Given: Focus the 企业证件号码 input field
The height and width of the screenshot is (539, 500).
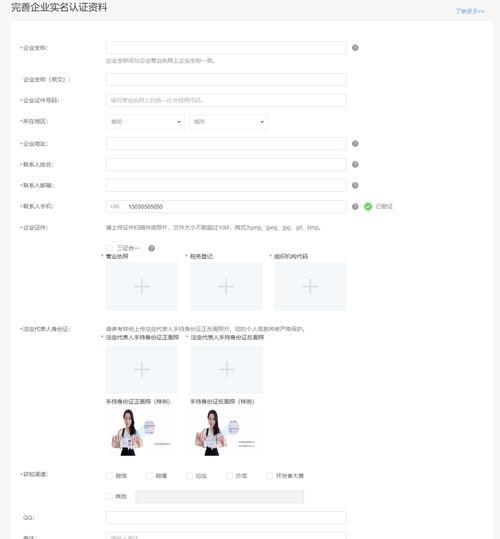Looking at the screenshot, I should (x=226, y=100).
